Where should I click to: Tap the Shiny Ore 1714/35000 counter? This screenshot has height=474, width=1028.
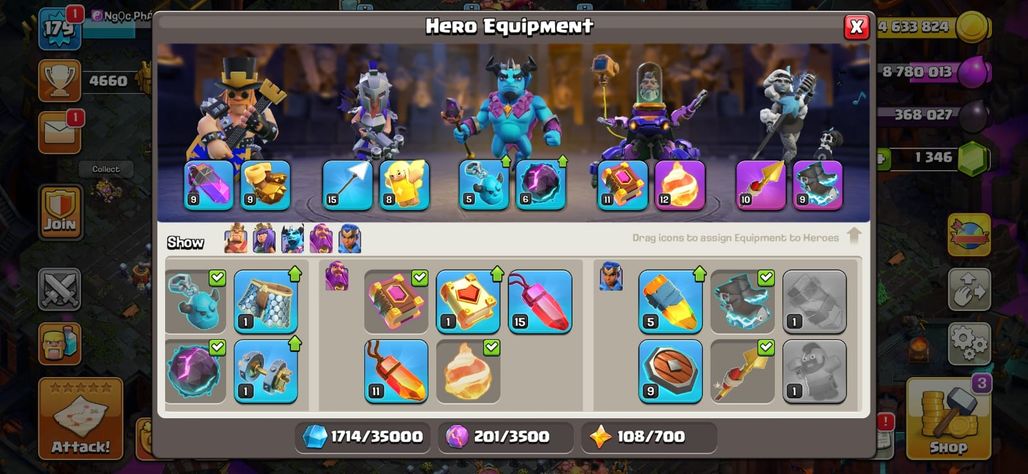click(362, 437)
